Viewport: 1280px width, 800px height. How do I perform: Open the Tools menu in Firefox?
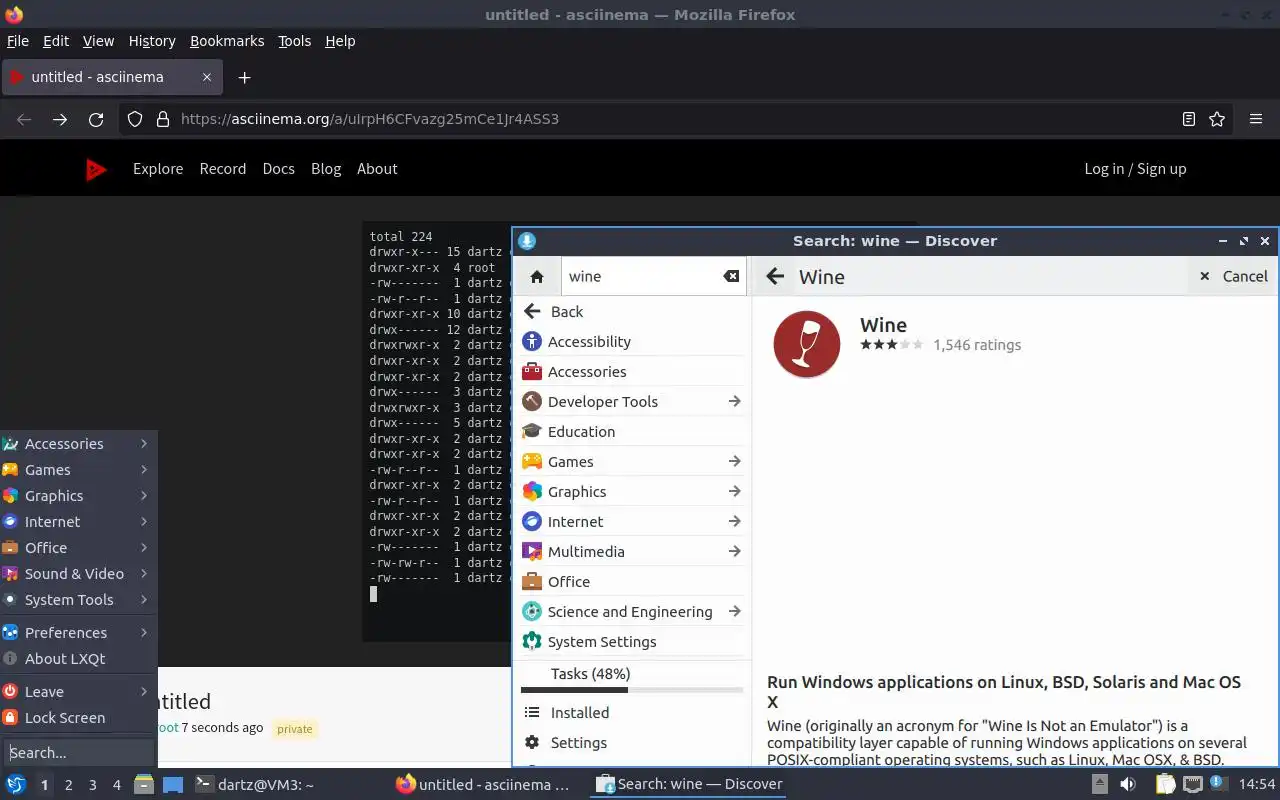coord(295,41)
